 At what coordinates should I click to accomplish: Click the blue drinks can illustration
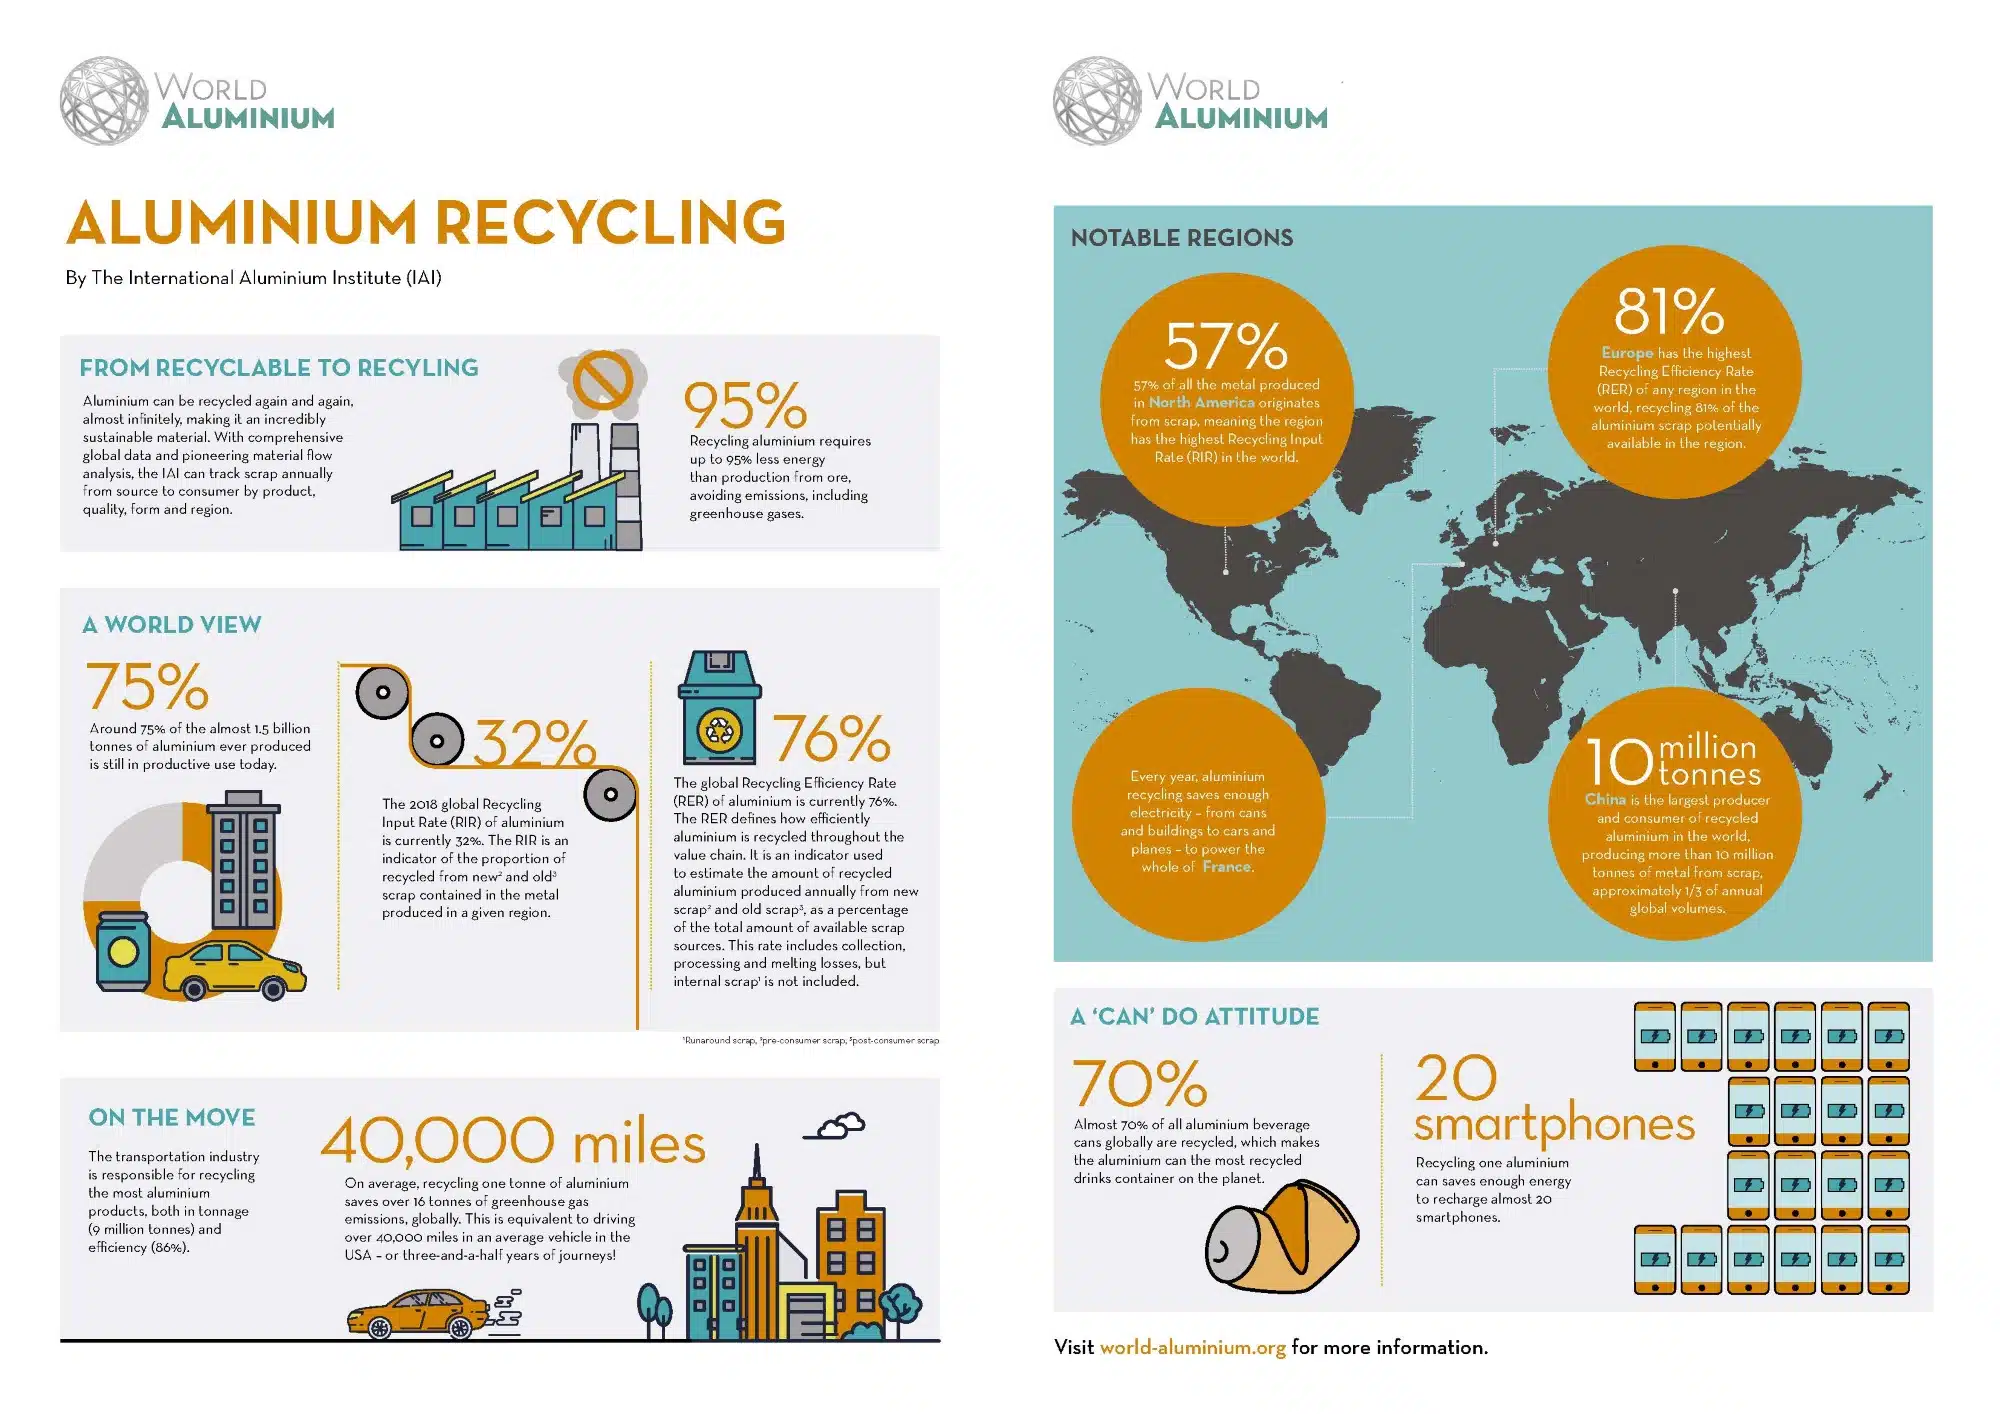click(x=122, y=951)
